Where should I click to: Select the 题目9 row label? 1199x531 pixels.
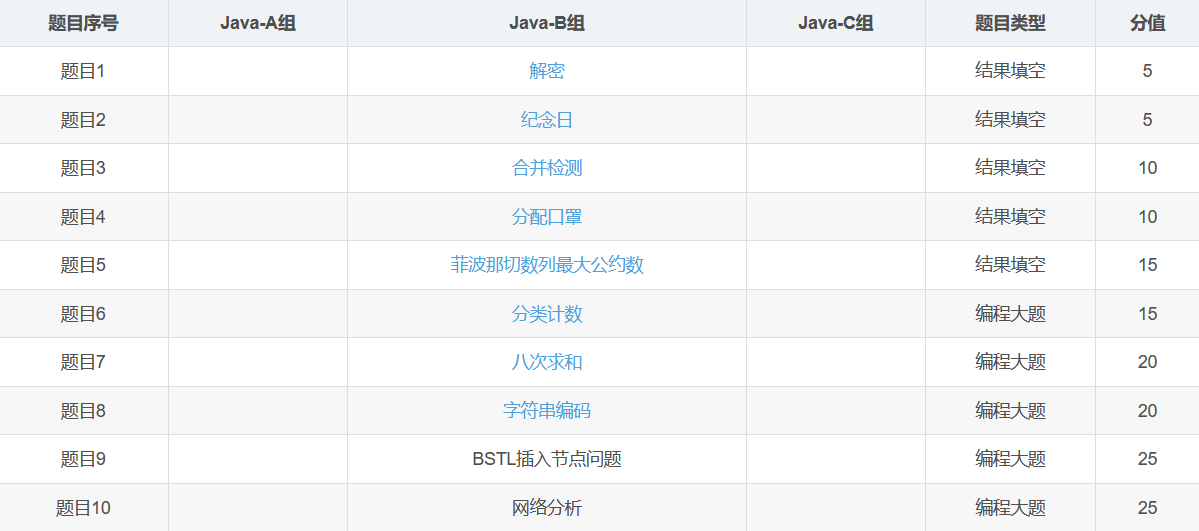point(83,459)
